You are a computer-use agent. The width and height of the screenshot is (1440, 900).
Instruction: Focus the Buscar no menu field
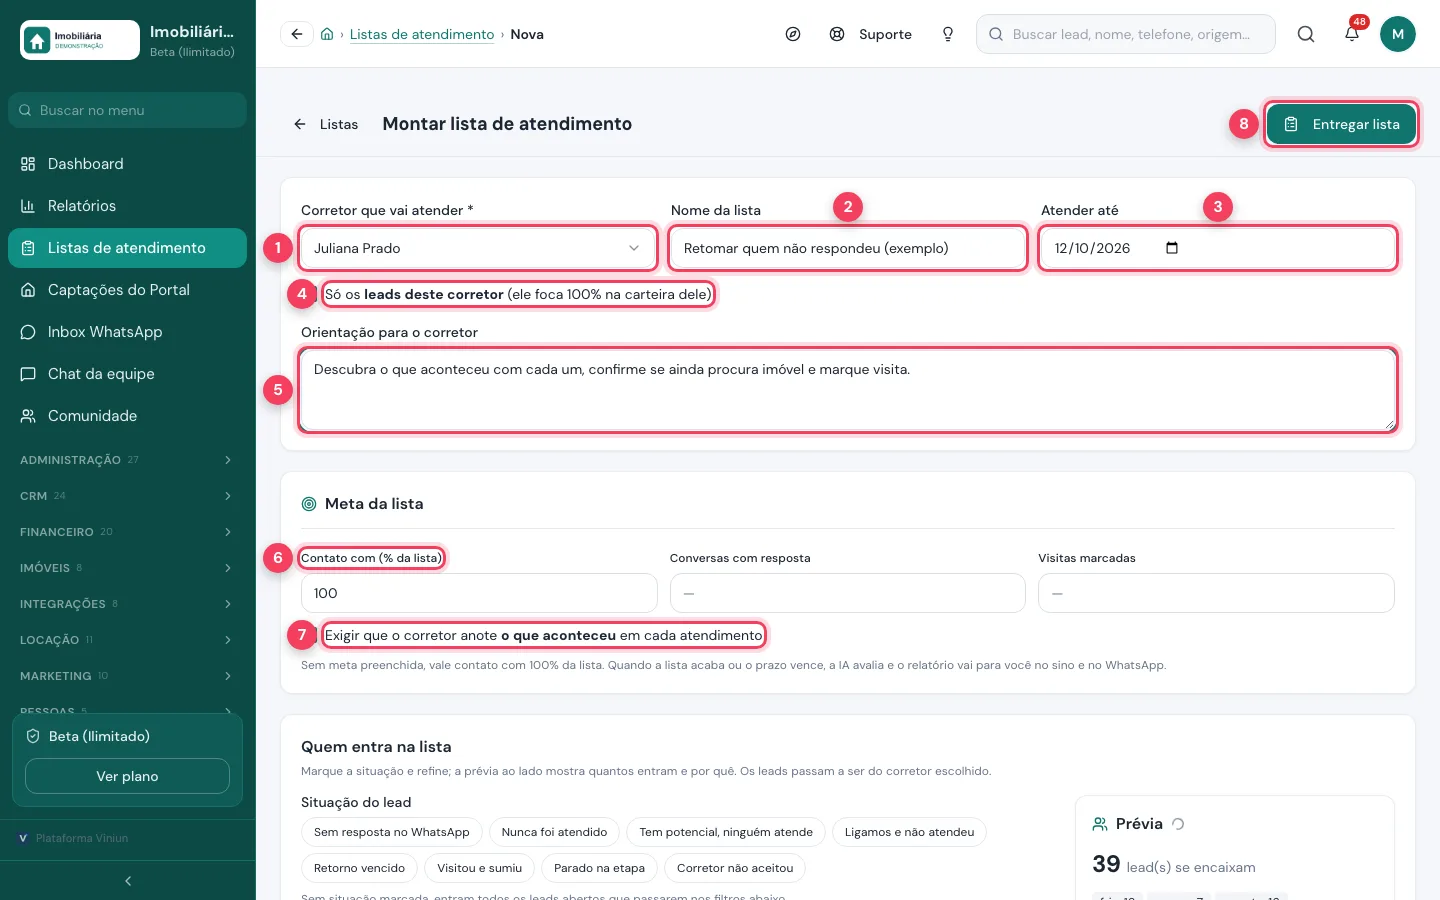[127, 110]
